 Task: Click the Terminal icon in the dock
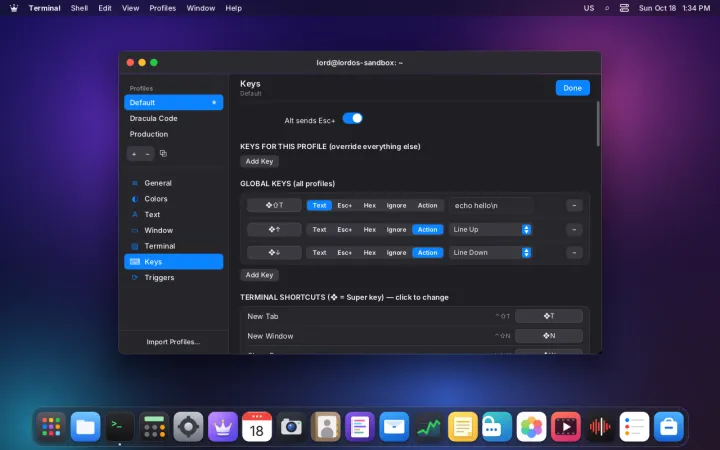pos(120,427)
